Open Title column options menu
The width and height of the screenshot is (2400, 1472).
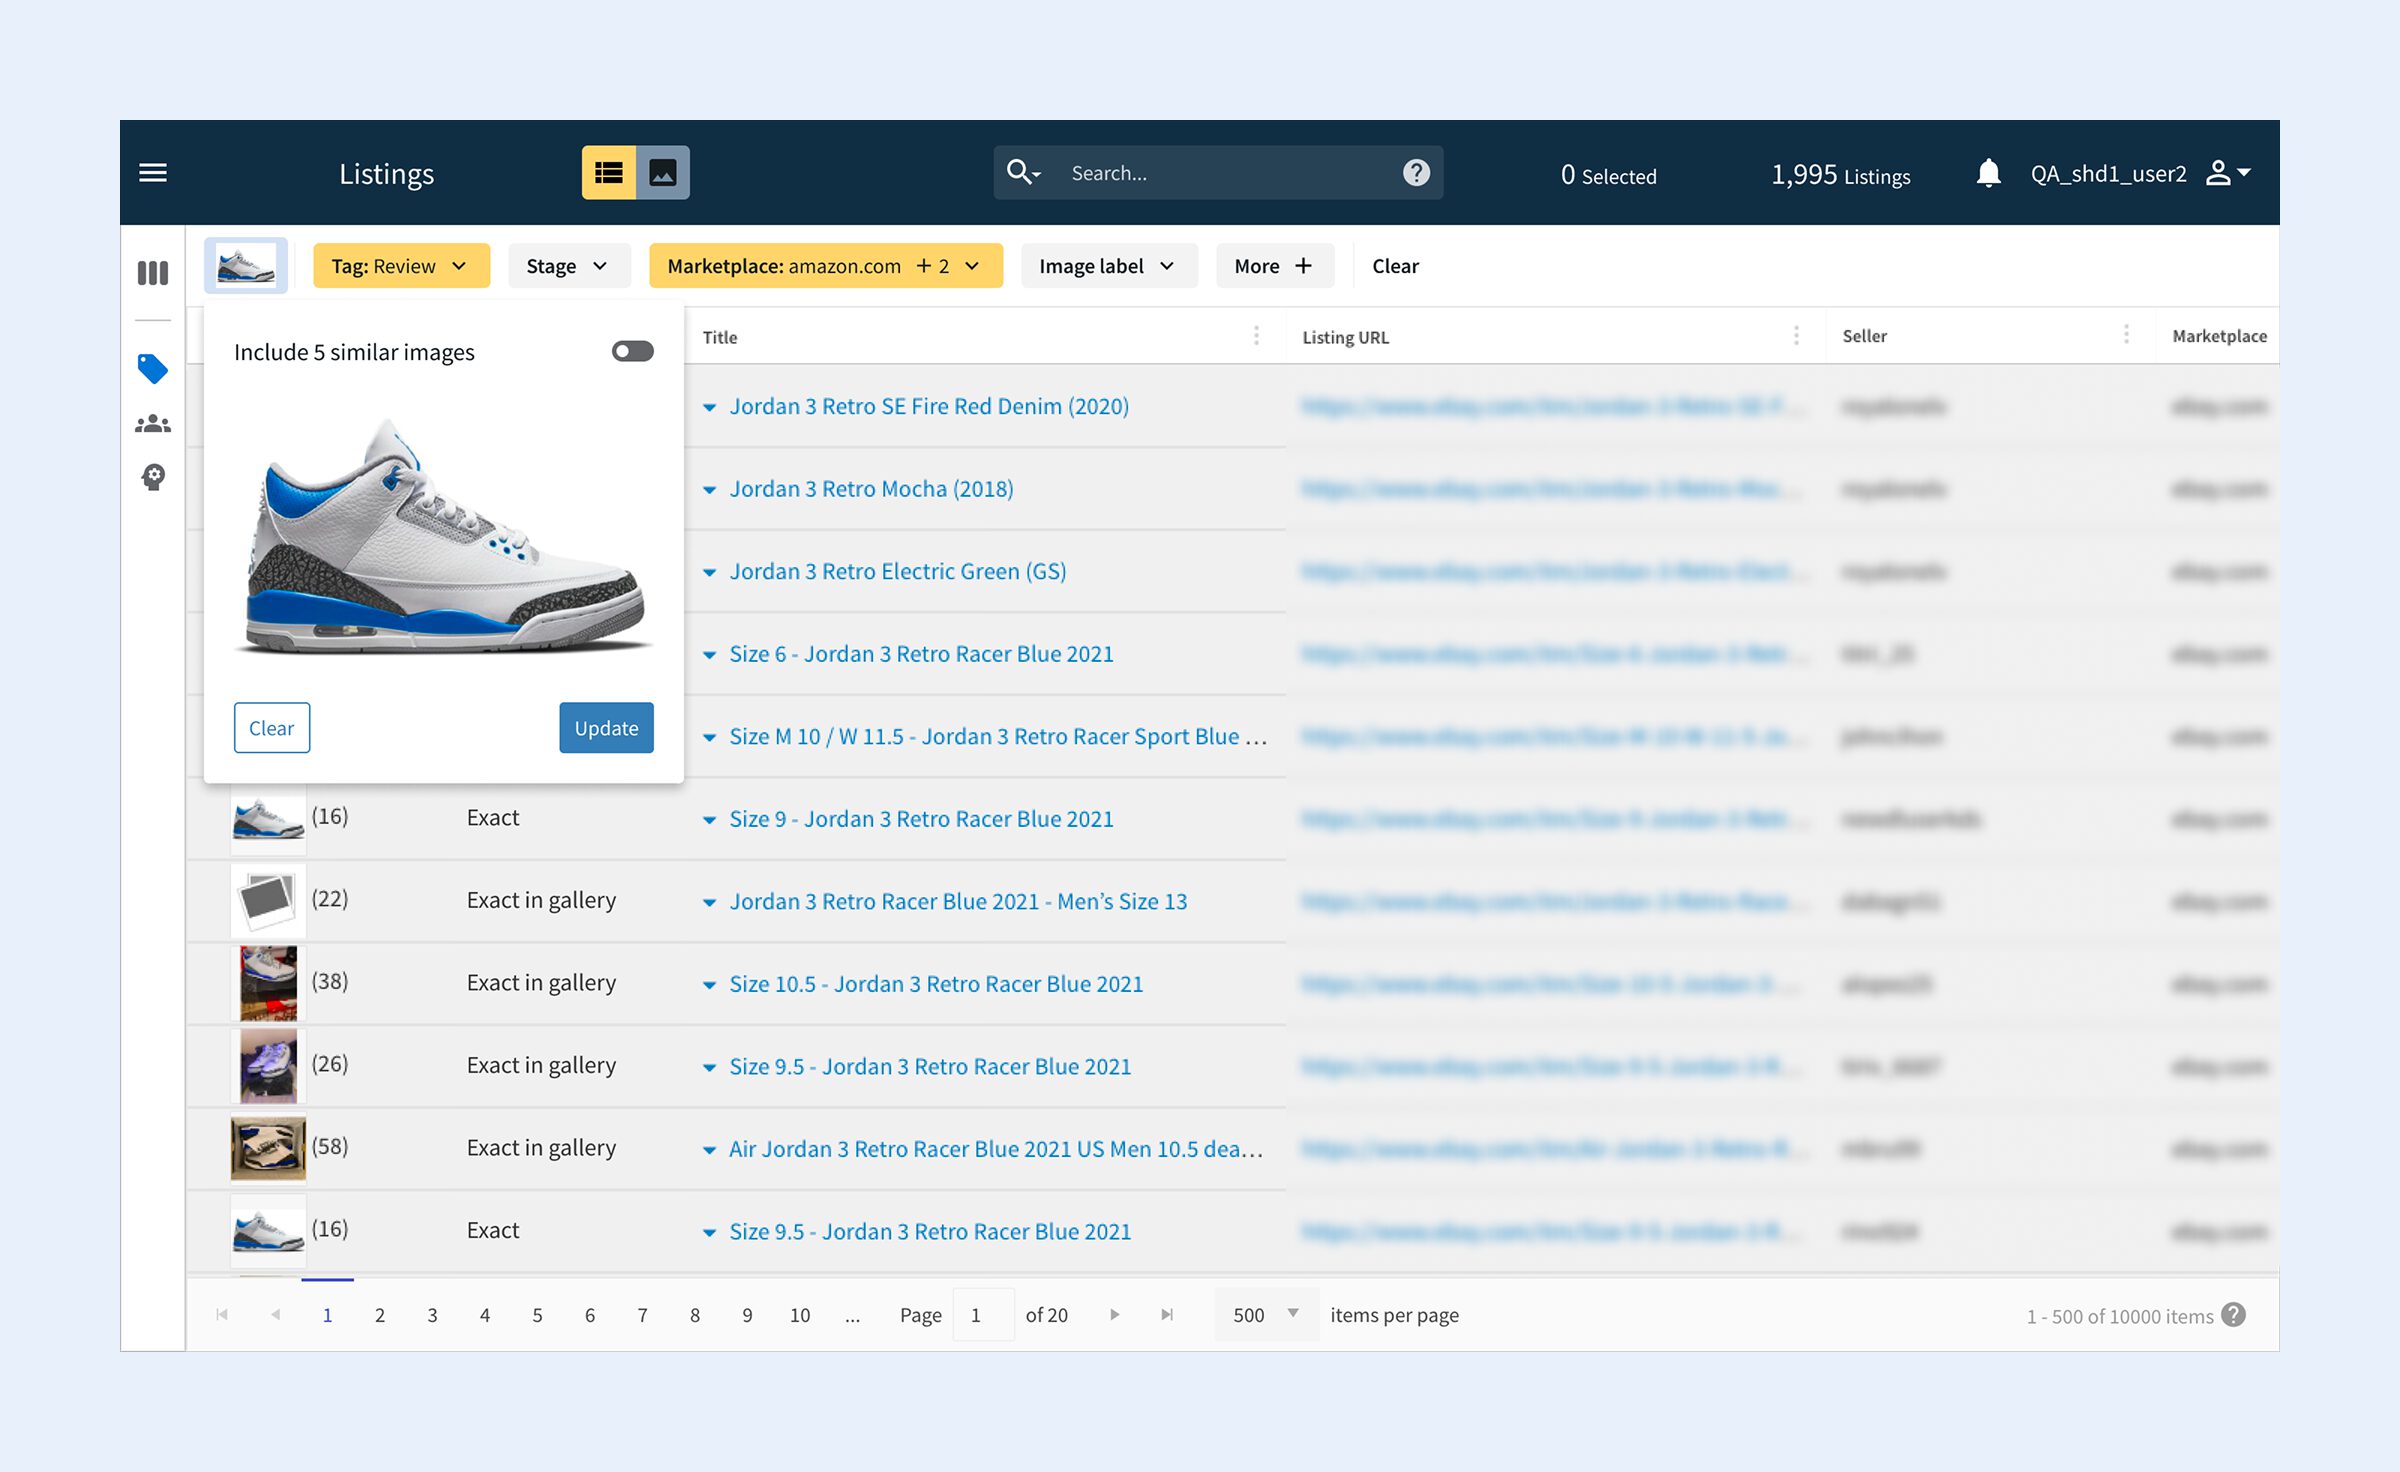pos(1257,336)
